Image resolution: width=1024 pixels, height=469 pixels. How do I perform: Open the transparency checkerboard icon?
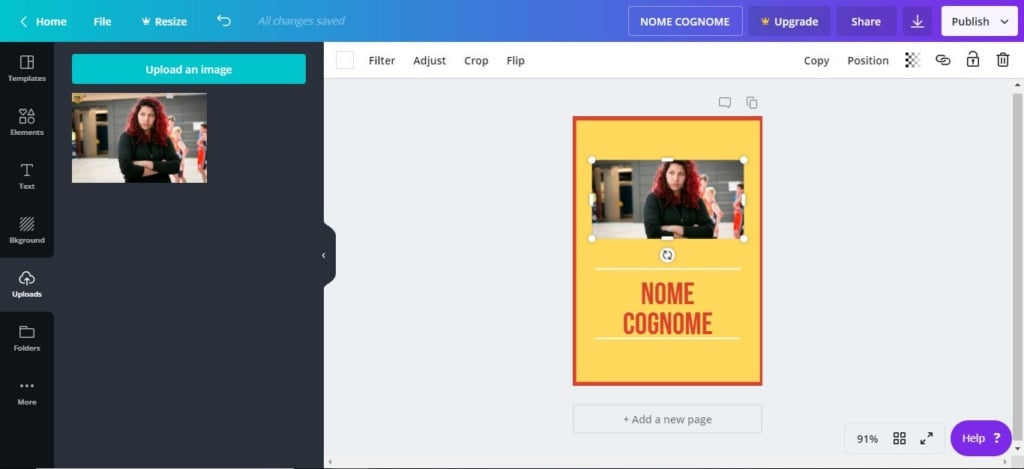(912, 60)
